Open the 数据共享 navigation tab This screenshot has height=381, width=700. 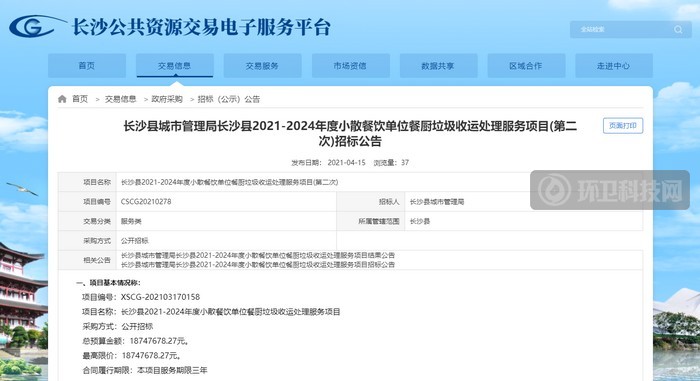tap(438, 66)
